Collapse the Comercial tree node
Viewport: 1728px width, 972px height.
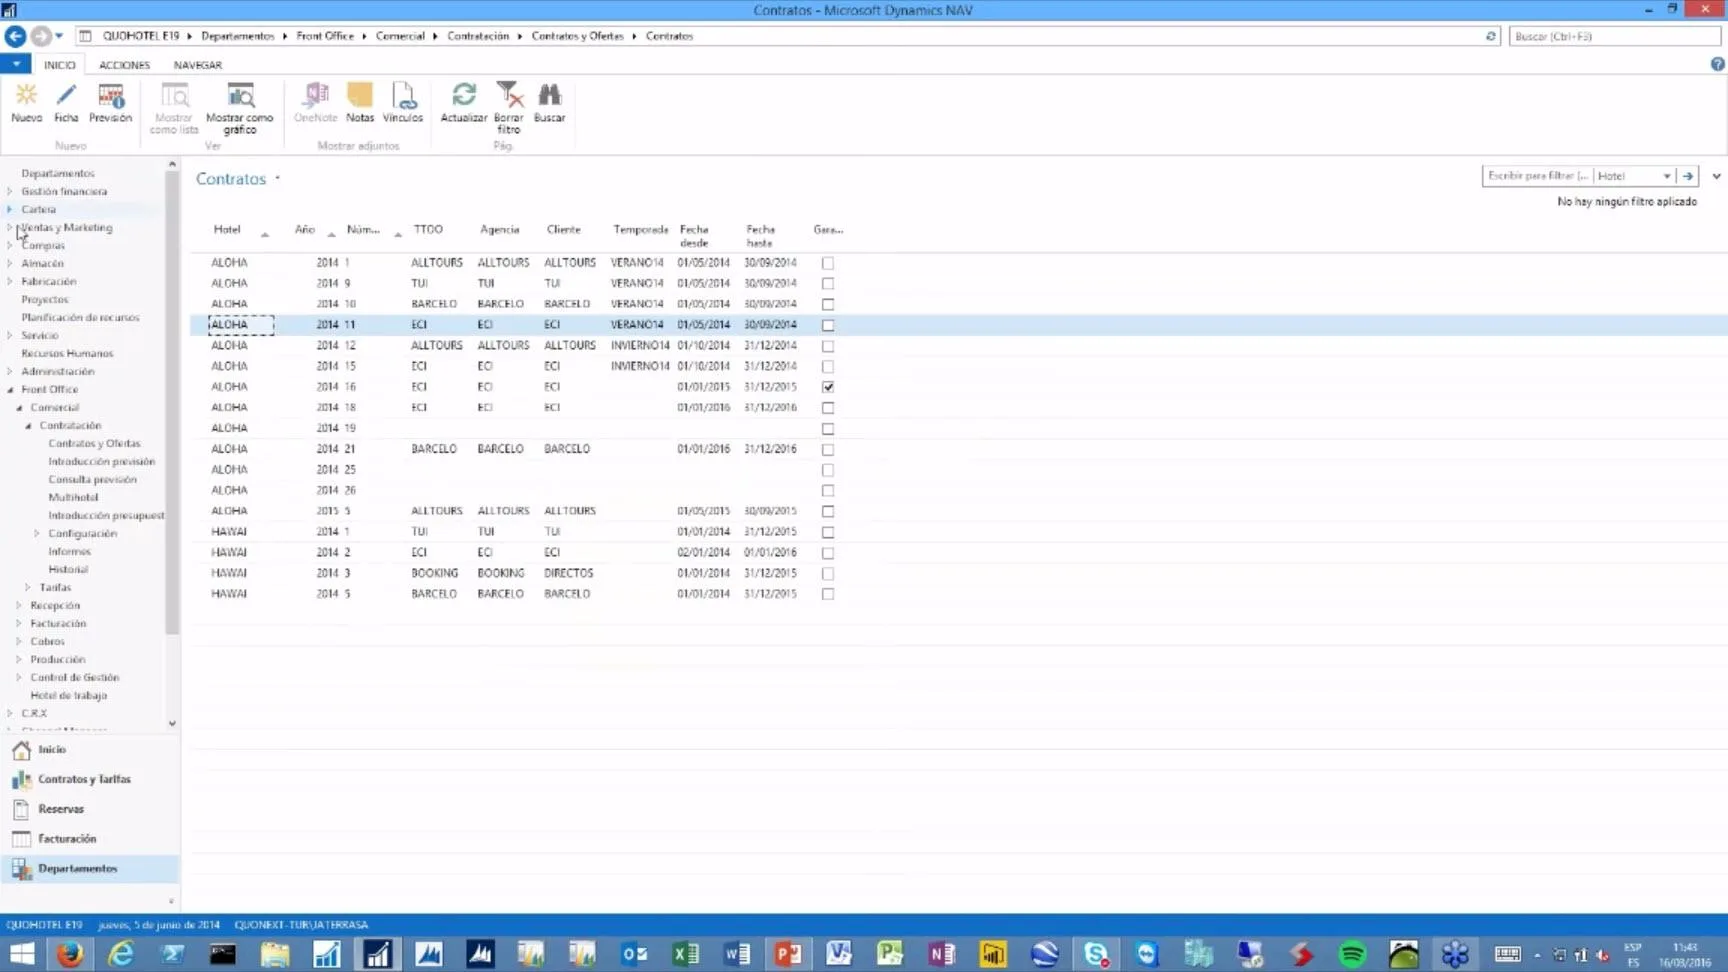click(x=20, y=408)
